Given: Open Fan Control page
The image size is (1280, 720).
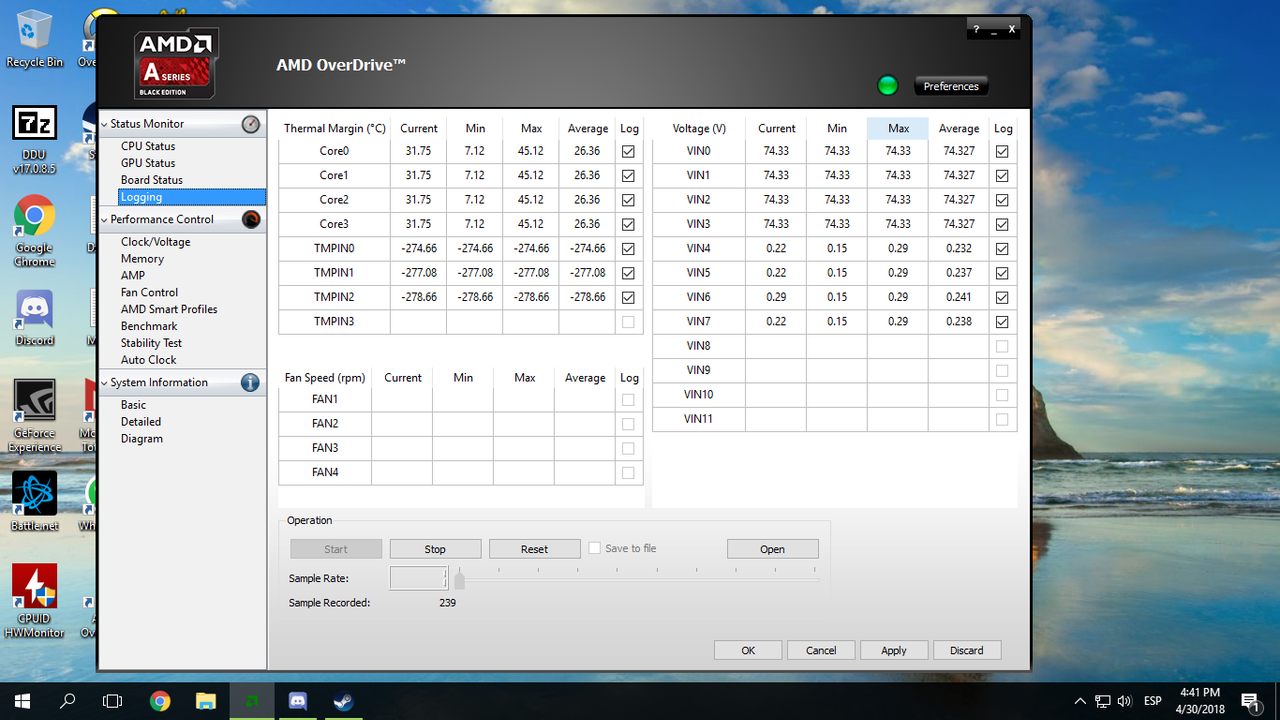Looking at the screenshot, I should (149, 292).
